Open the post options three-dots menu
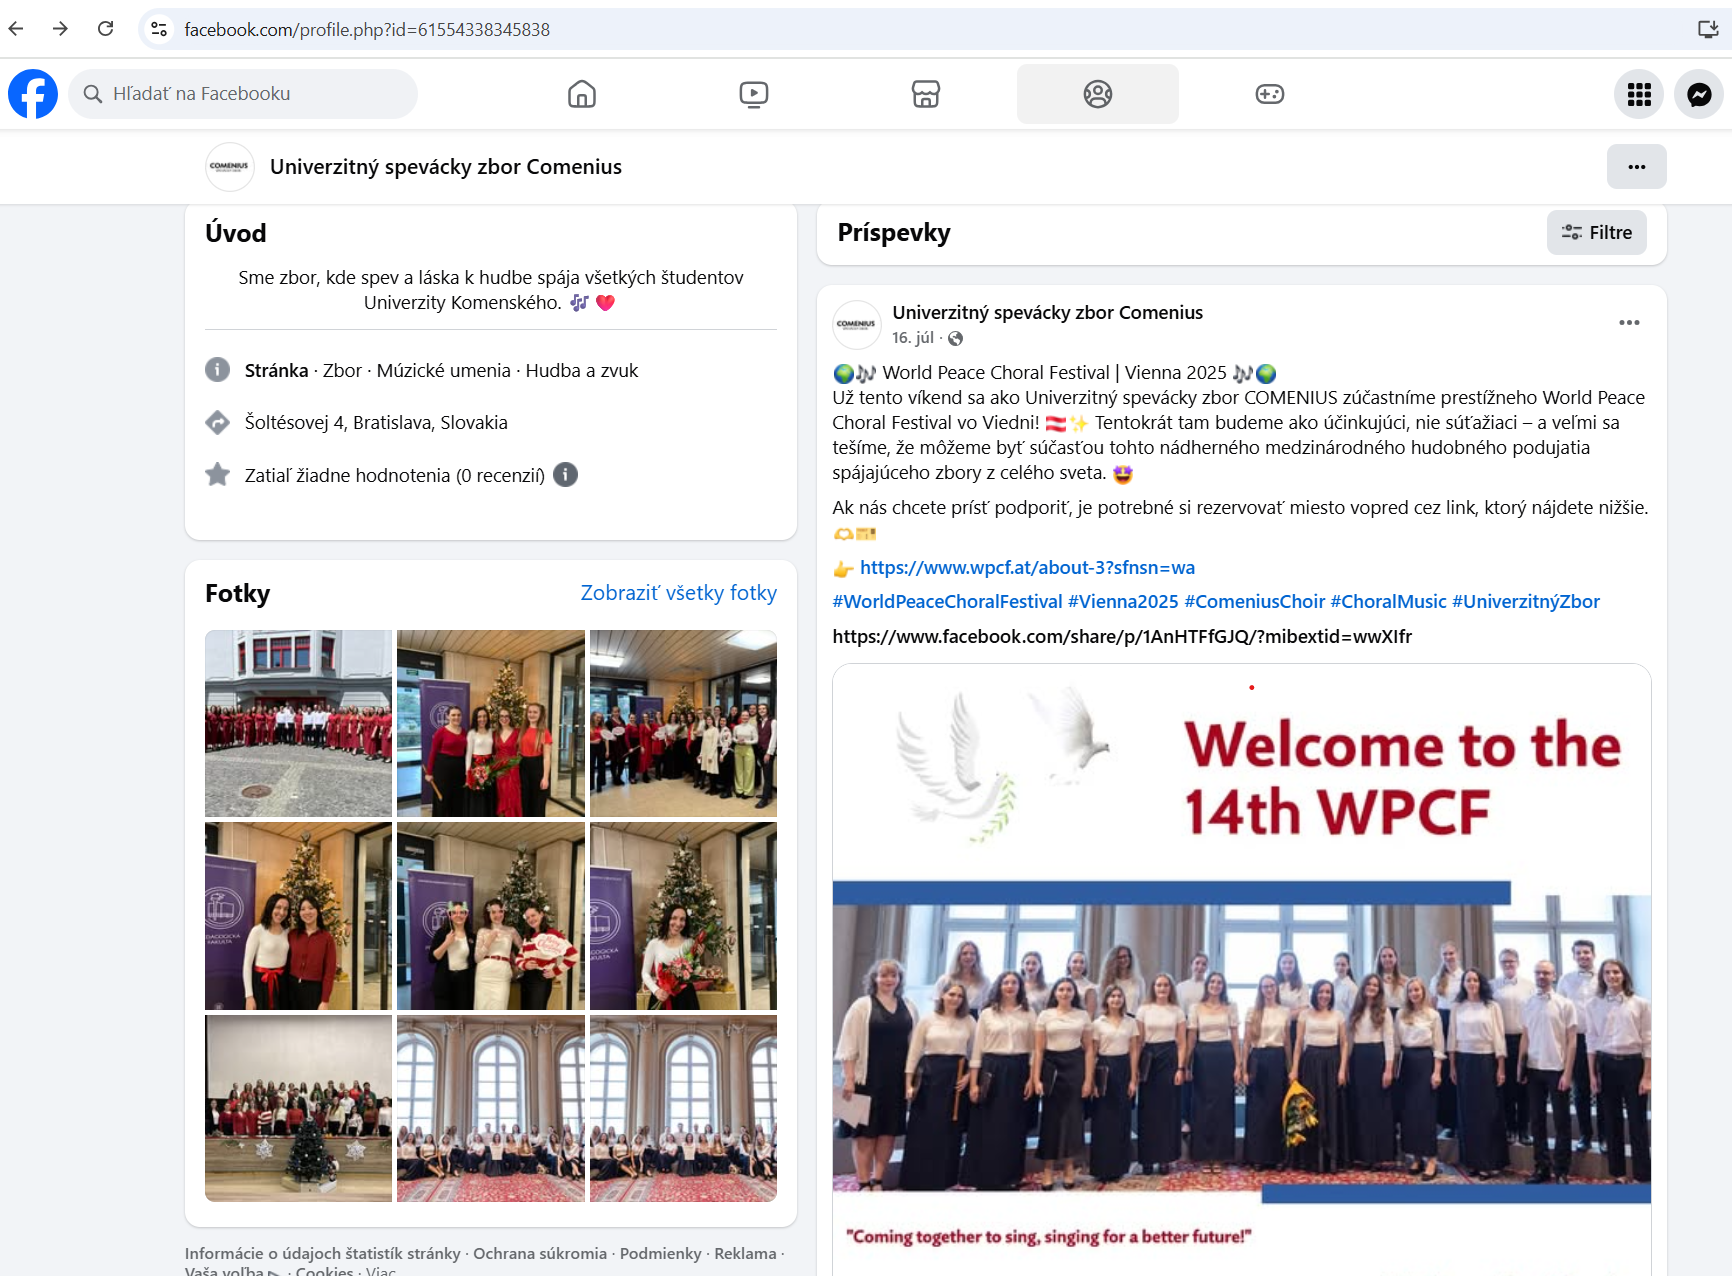This screenshot has width=1732, height=1276. tap(1628, 322)
